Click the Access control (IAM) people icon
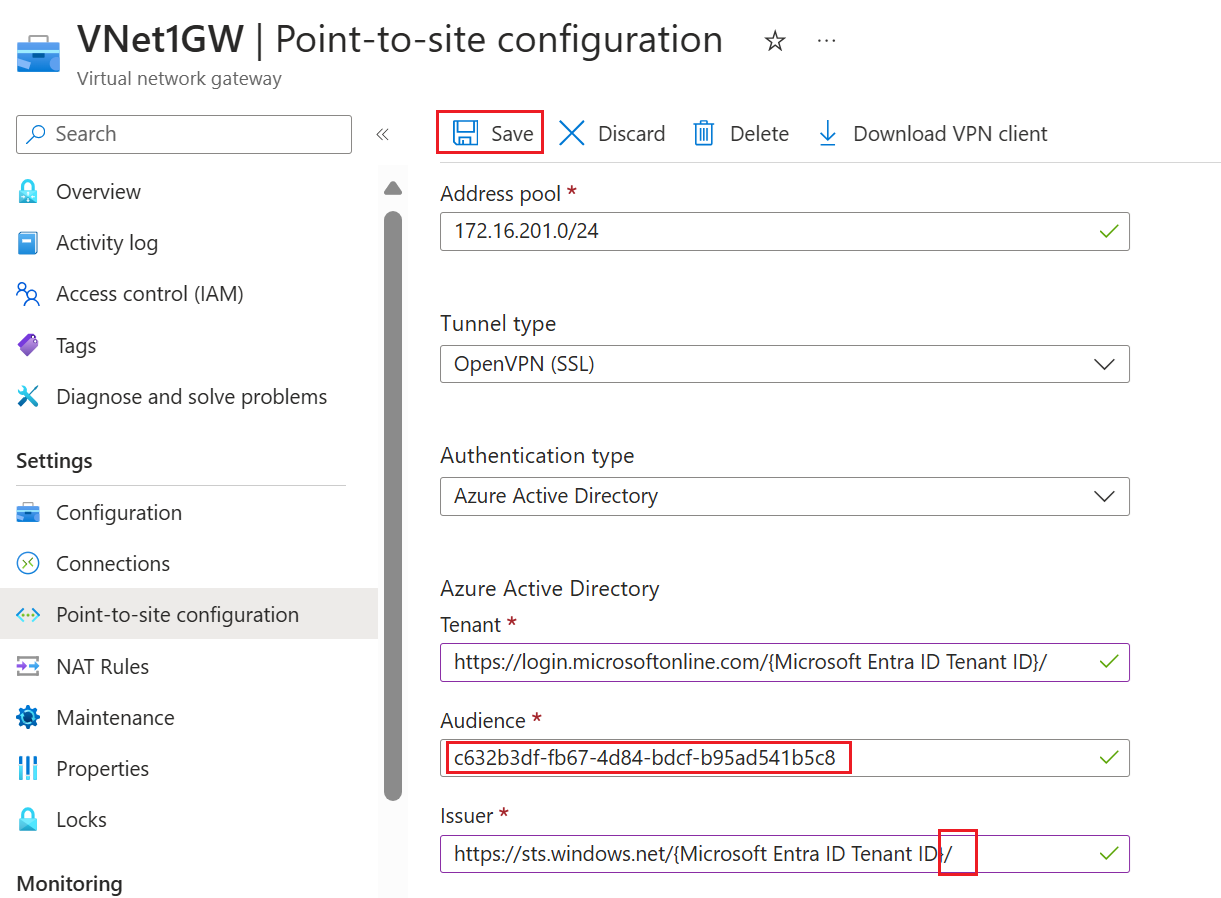Image resolution: width=1221 pixels, height=898 pixels. tap(28, 294)
